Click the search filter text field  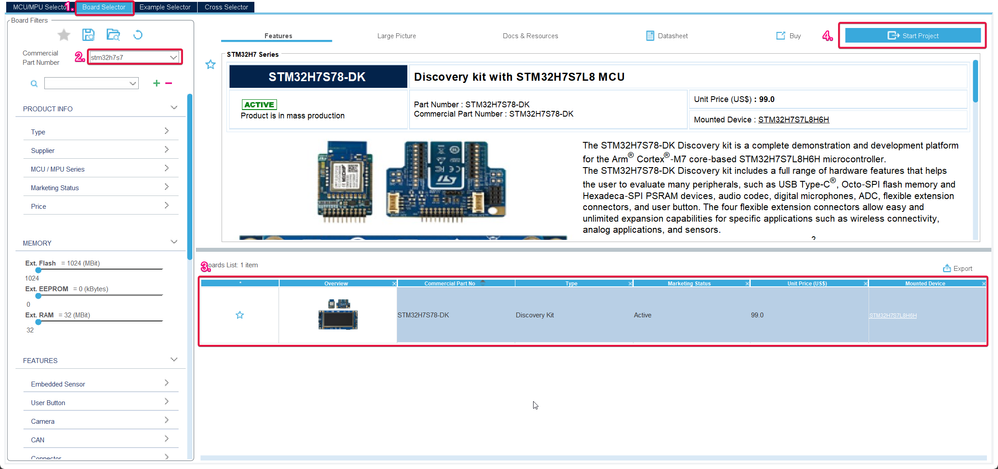click(x=86, y=83)
